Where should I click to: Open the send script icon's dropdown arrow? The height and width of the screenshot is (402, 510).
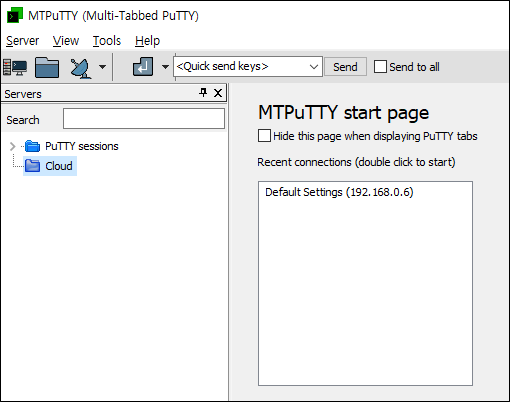[x=165, y=67]
